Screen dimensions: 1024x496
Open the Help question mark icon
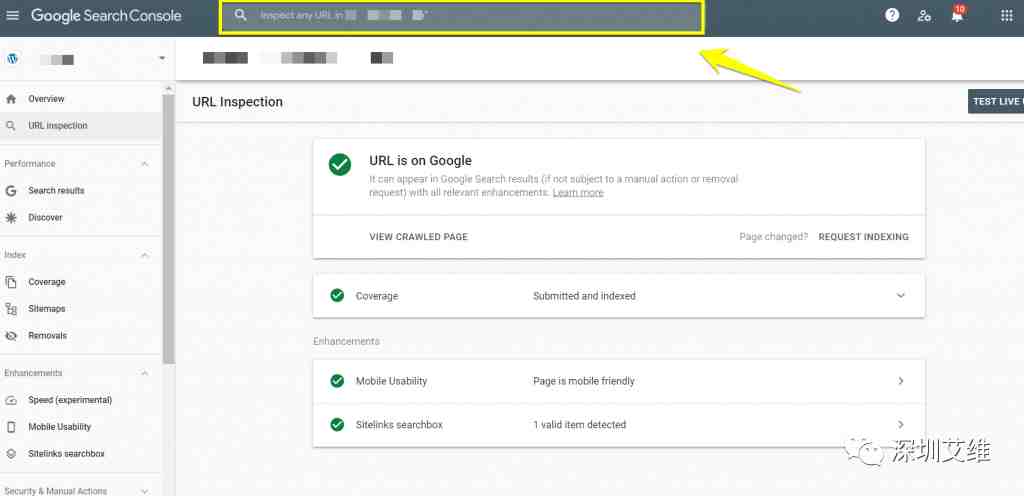892,16
